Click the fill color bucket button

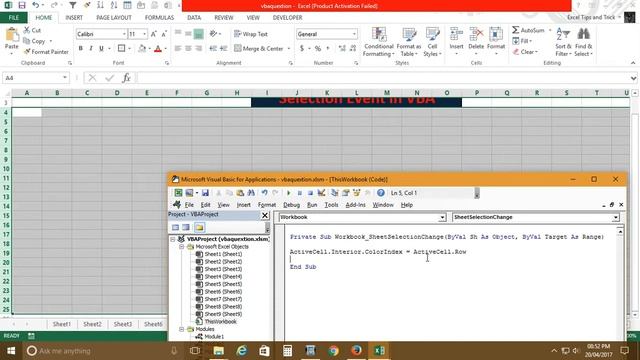(142, 49)
